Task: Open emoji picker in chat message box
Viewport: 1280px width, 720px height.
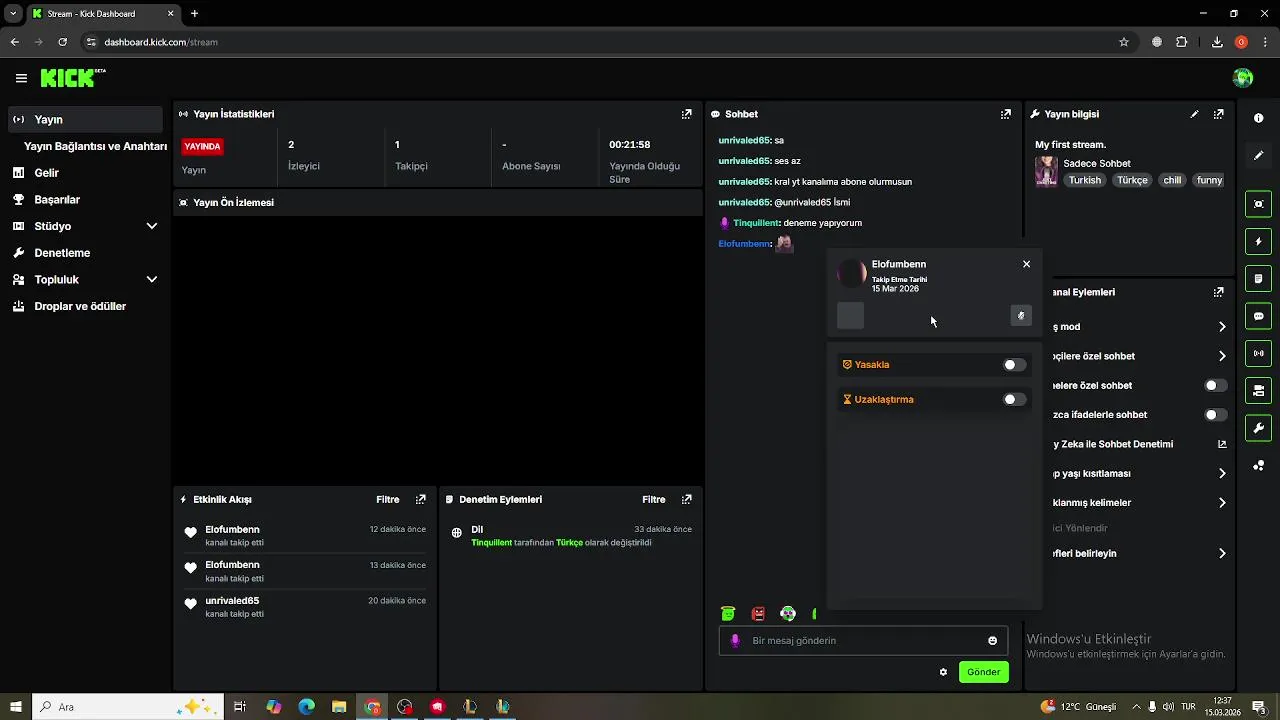Action: [x=992, y=641]
